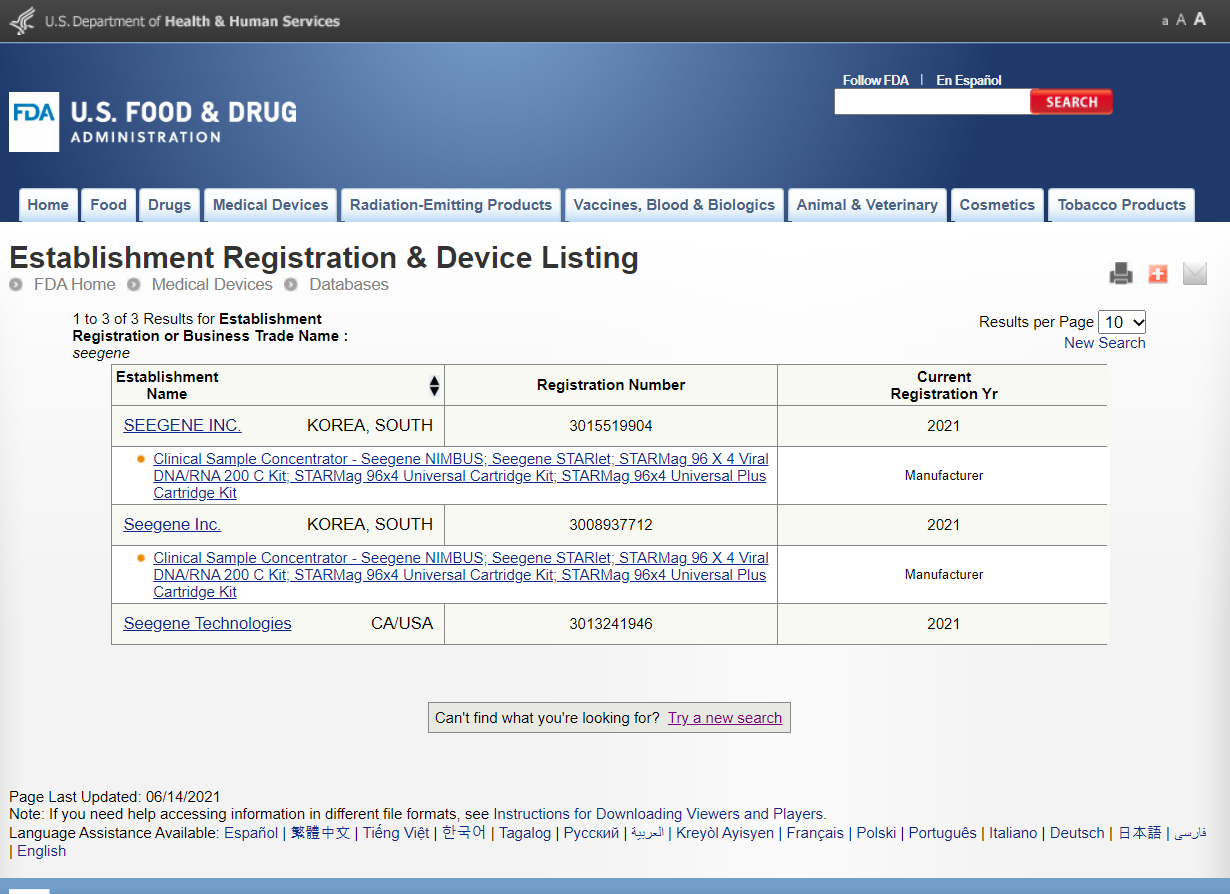Select English language link
This screenshot has height=894, width=1230.
coord(41,851)
